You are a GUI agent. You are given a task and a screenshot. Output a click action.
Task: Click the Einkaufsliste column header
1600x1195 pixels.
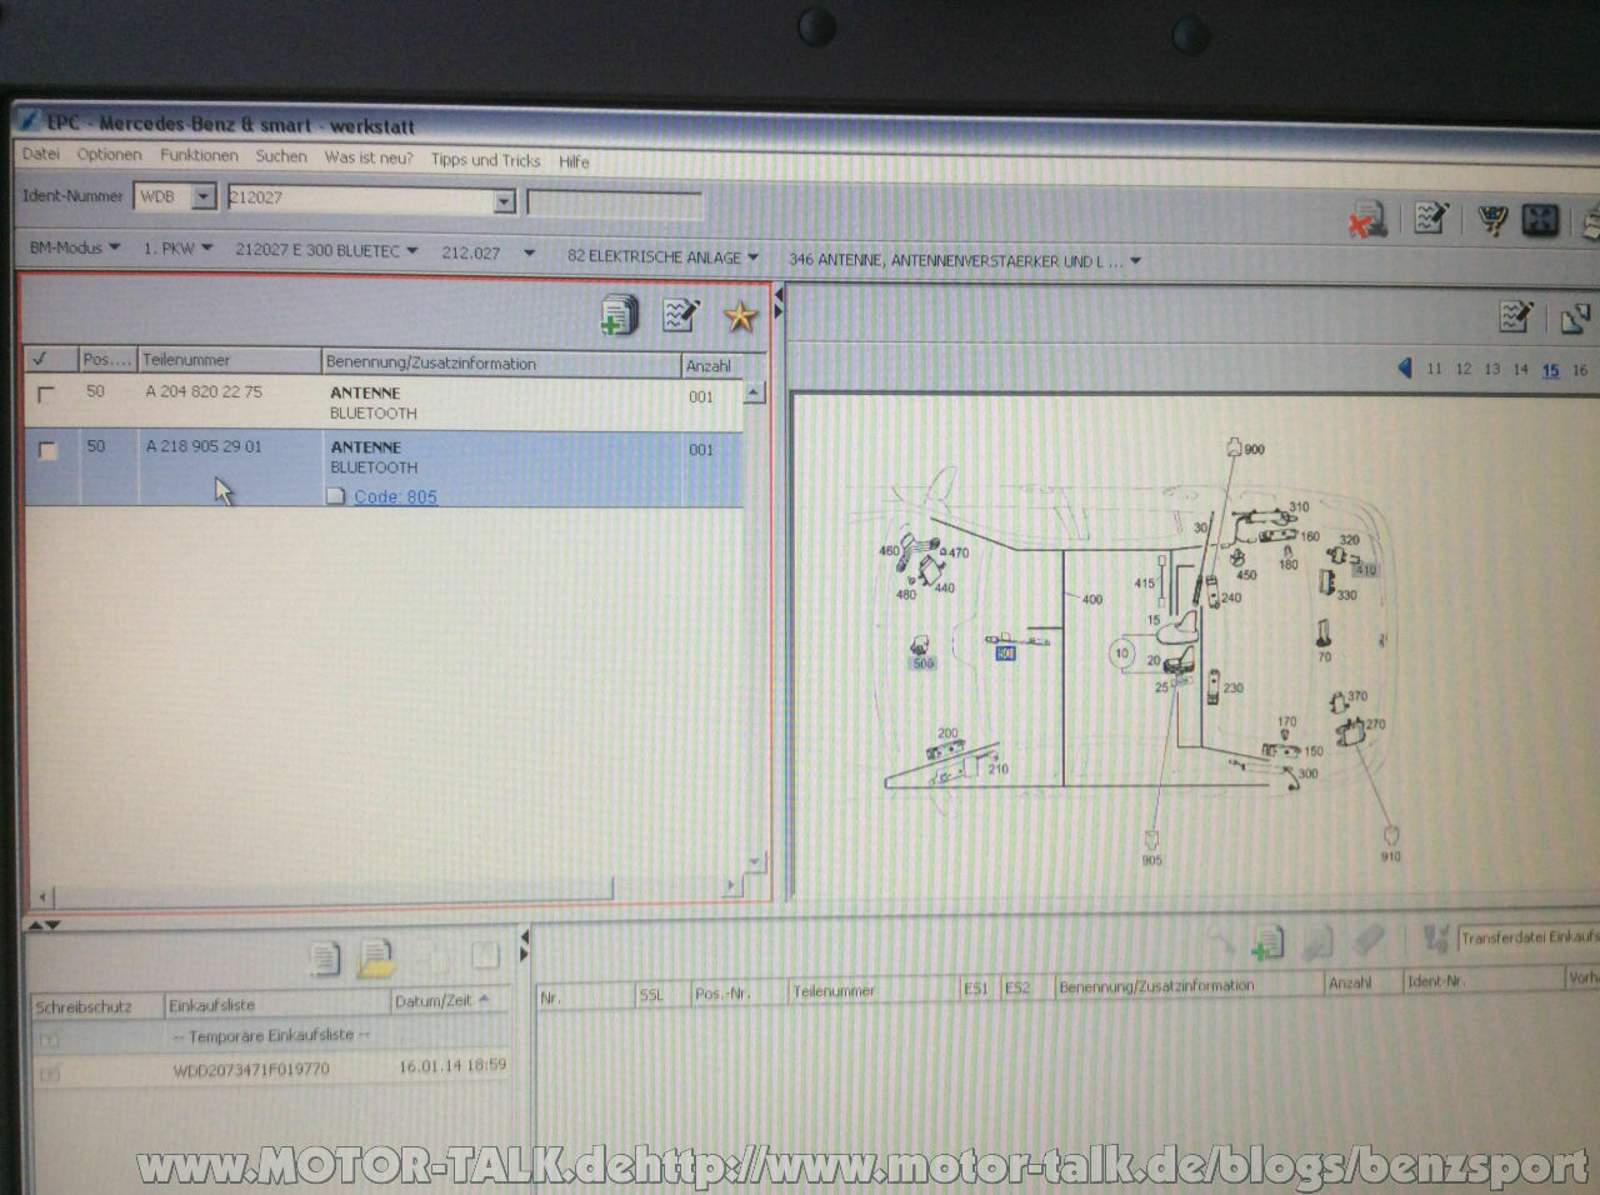click(x=277, y=1005)
